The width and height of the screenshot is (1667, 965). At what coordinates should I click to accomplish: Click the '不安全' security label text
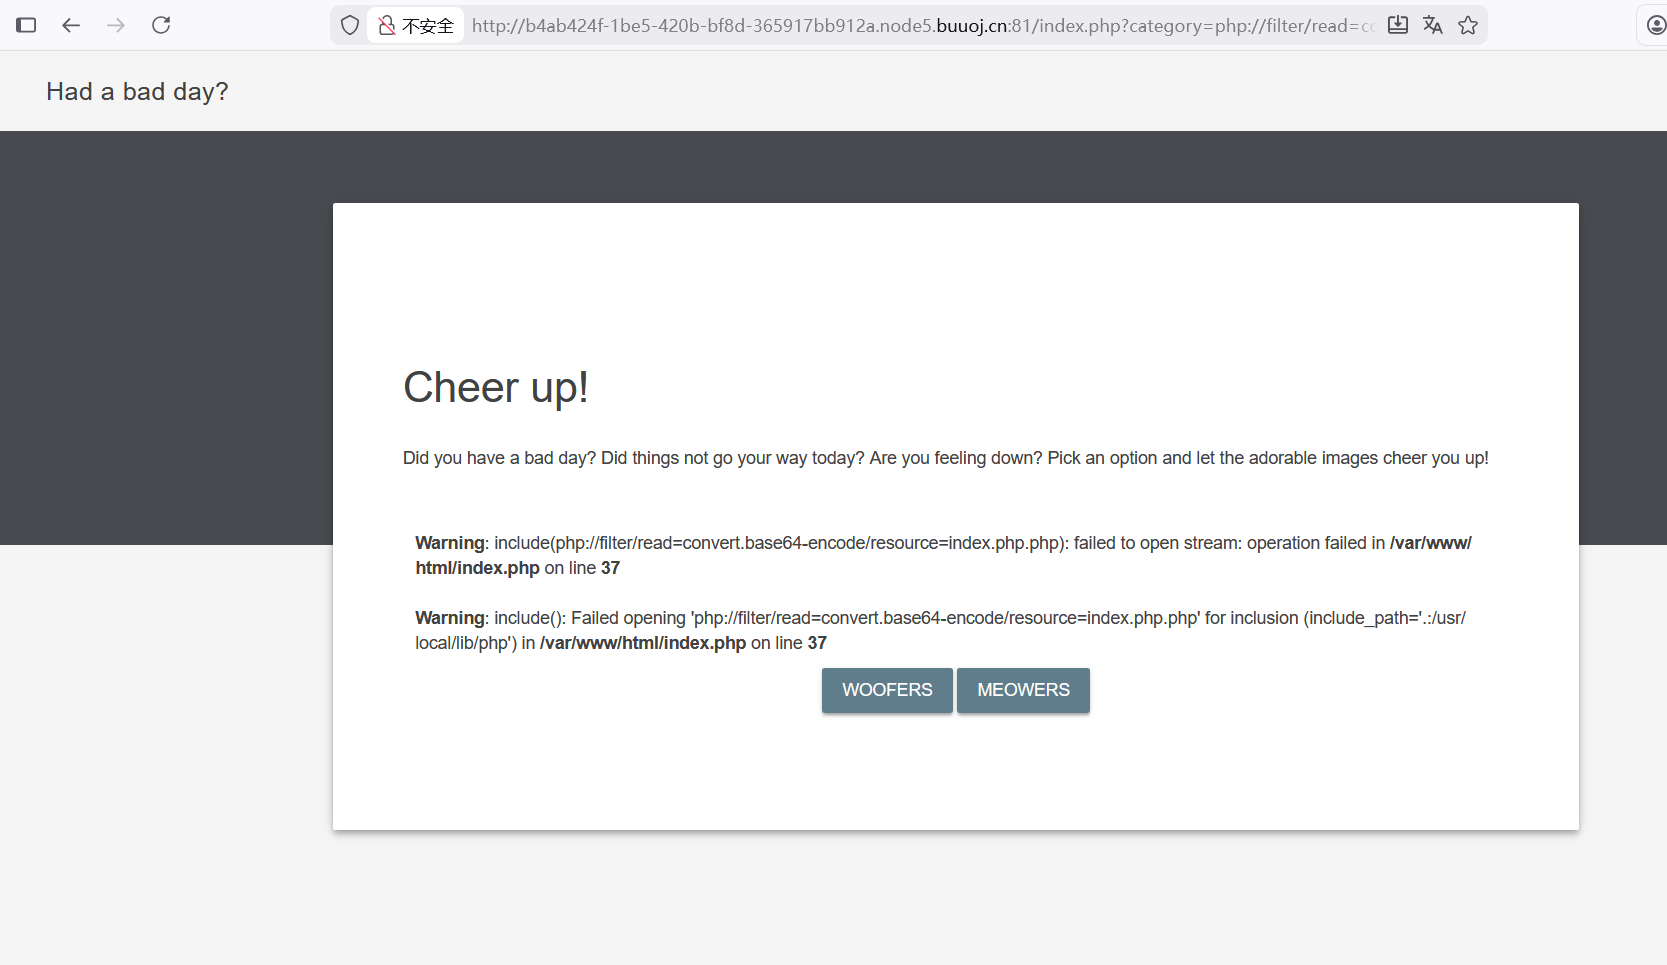click(428, 26)
